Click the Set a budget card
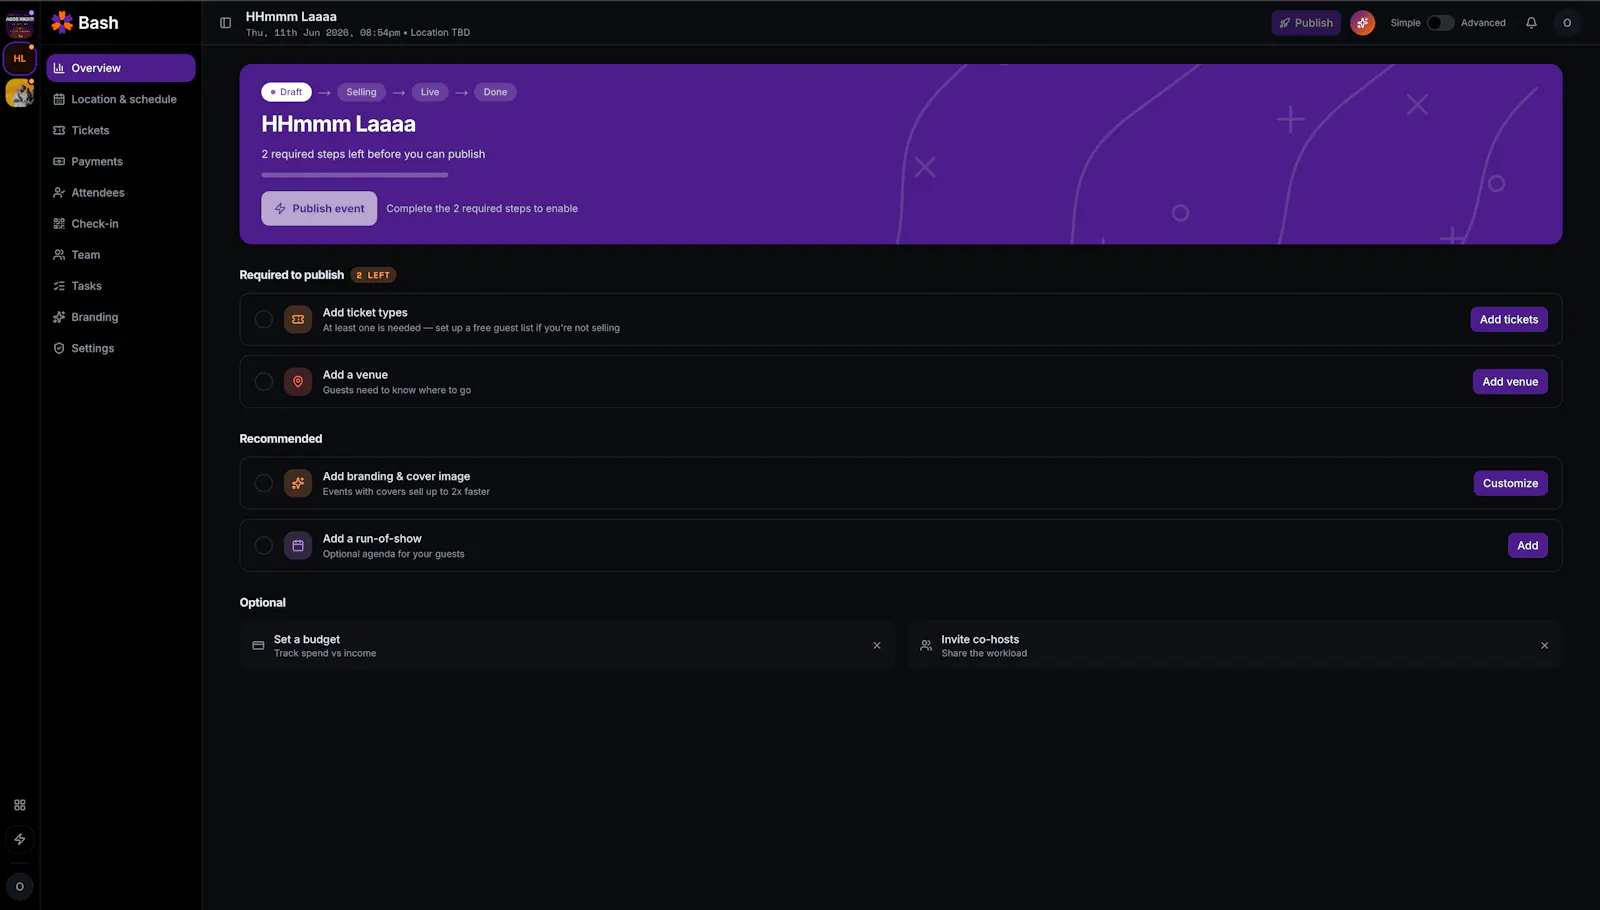The image size is (1600, 910). [566, 646]
